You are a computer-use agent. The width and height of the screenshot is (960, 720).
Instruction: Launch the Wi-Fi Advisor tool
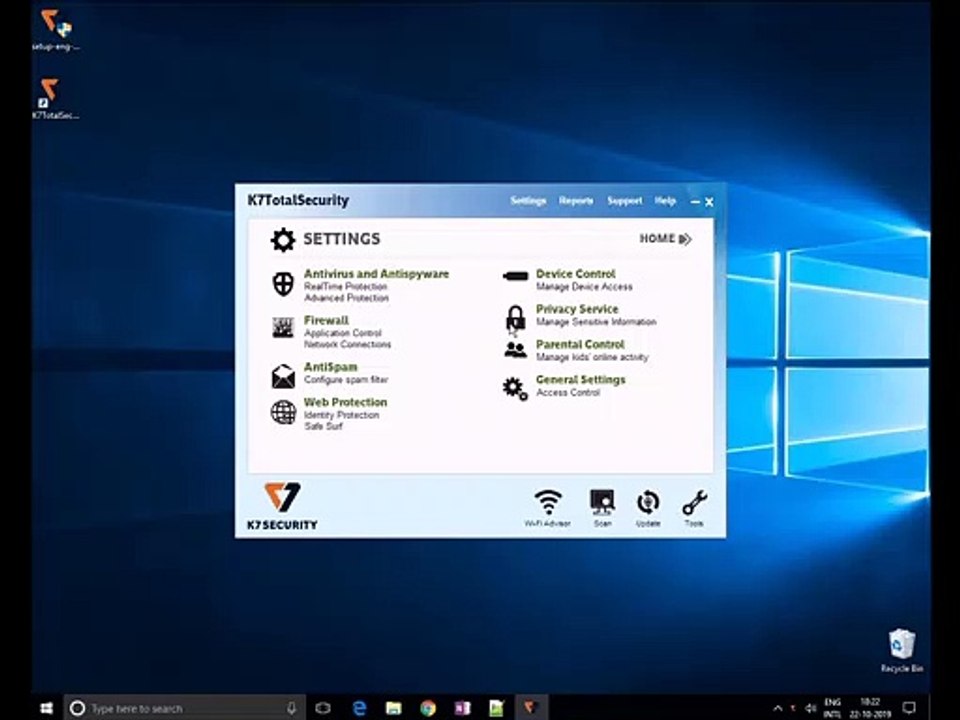[x=547, y=508]
